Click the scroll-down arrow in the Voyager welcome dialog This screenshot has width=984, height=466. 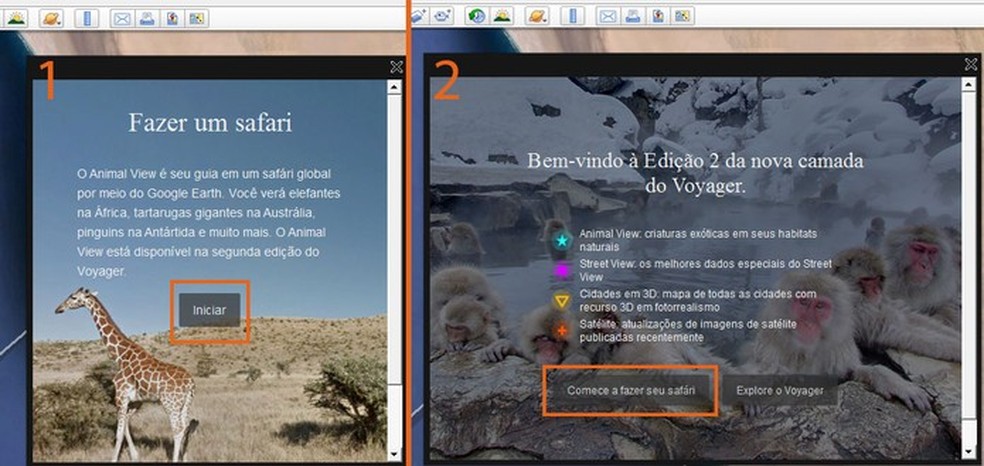pyautogui.click(x=968, y=452)
